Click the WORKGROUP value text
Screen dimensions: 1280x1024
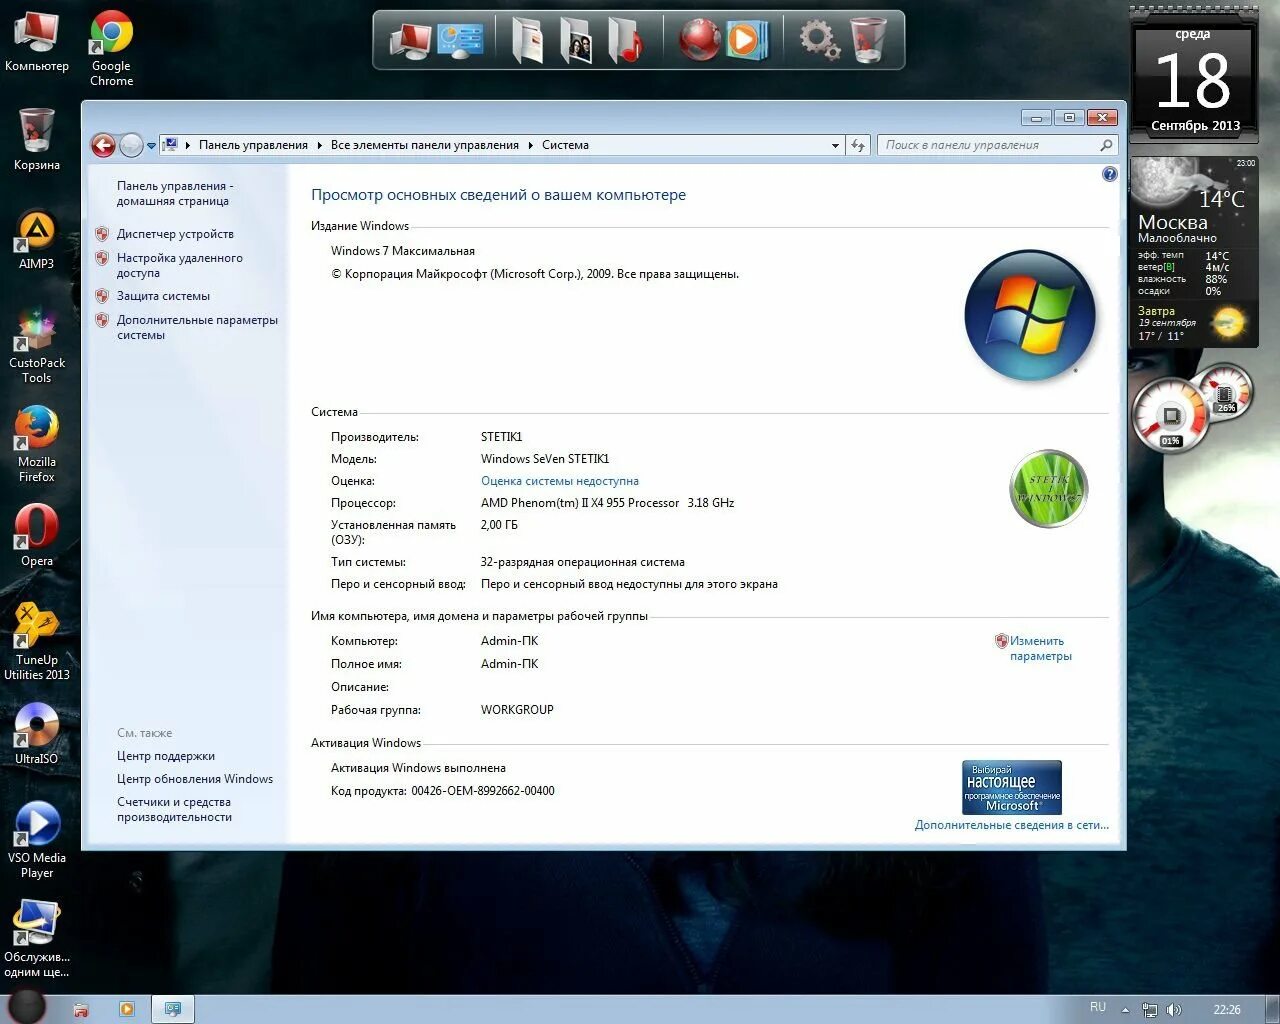point(517,710)
